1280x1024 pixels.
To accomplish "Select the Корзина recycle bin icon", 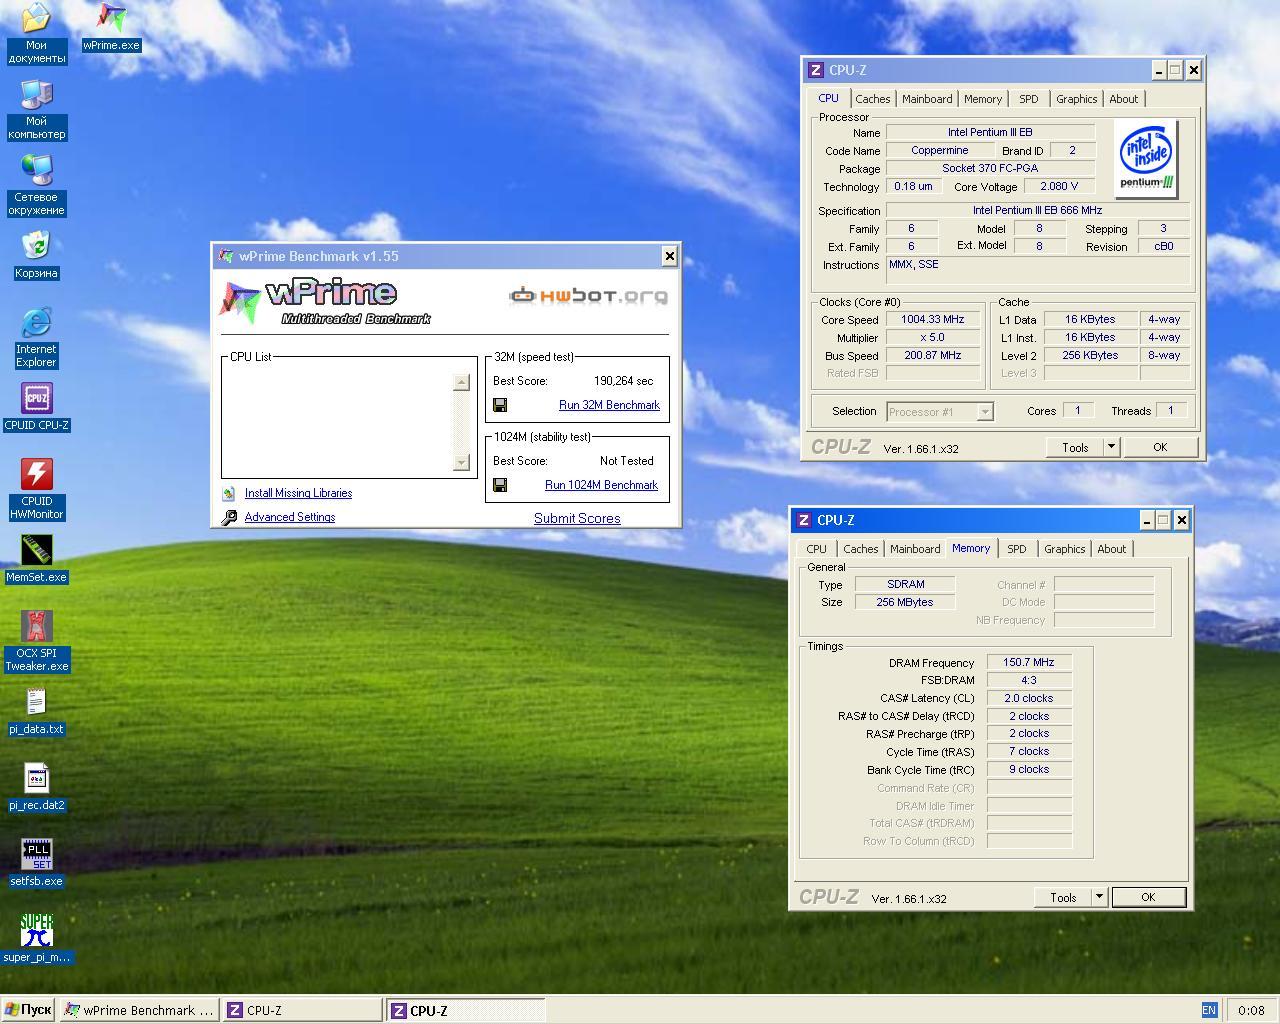I will click(x=36, y=256).
